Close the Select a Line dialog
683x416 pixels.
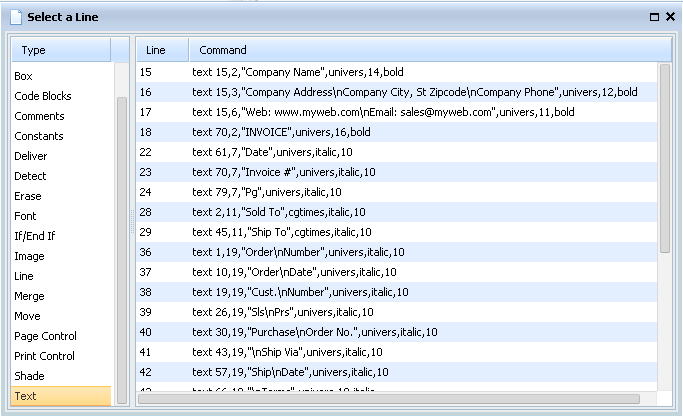[x=669, y=17]
